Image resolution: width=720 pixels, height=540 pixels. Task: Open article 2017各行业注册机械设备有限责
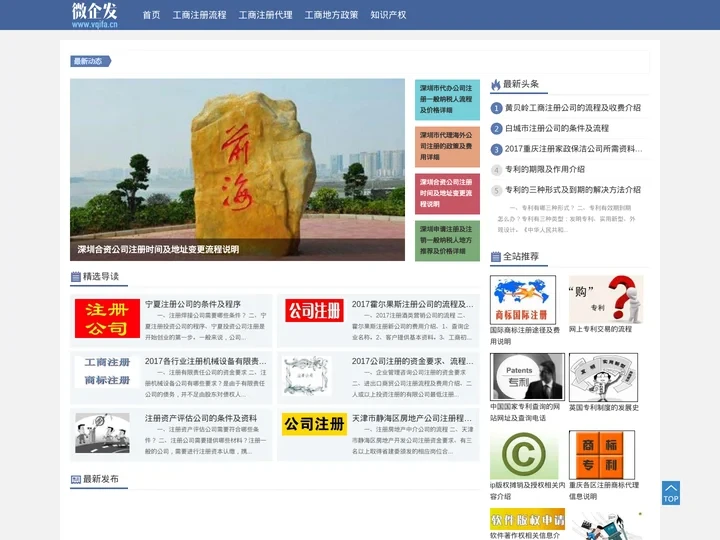(205, 361)
